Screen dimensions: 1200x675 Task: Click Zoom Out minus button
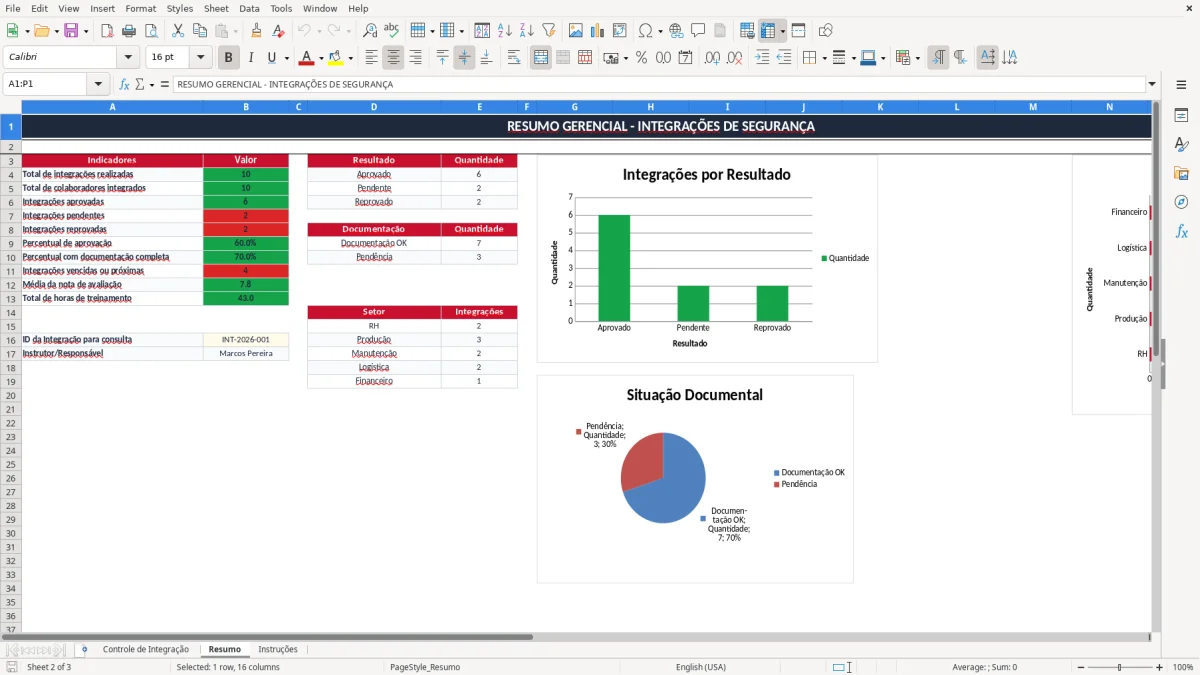pos(1079,667)
